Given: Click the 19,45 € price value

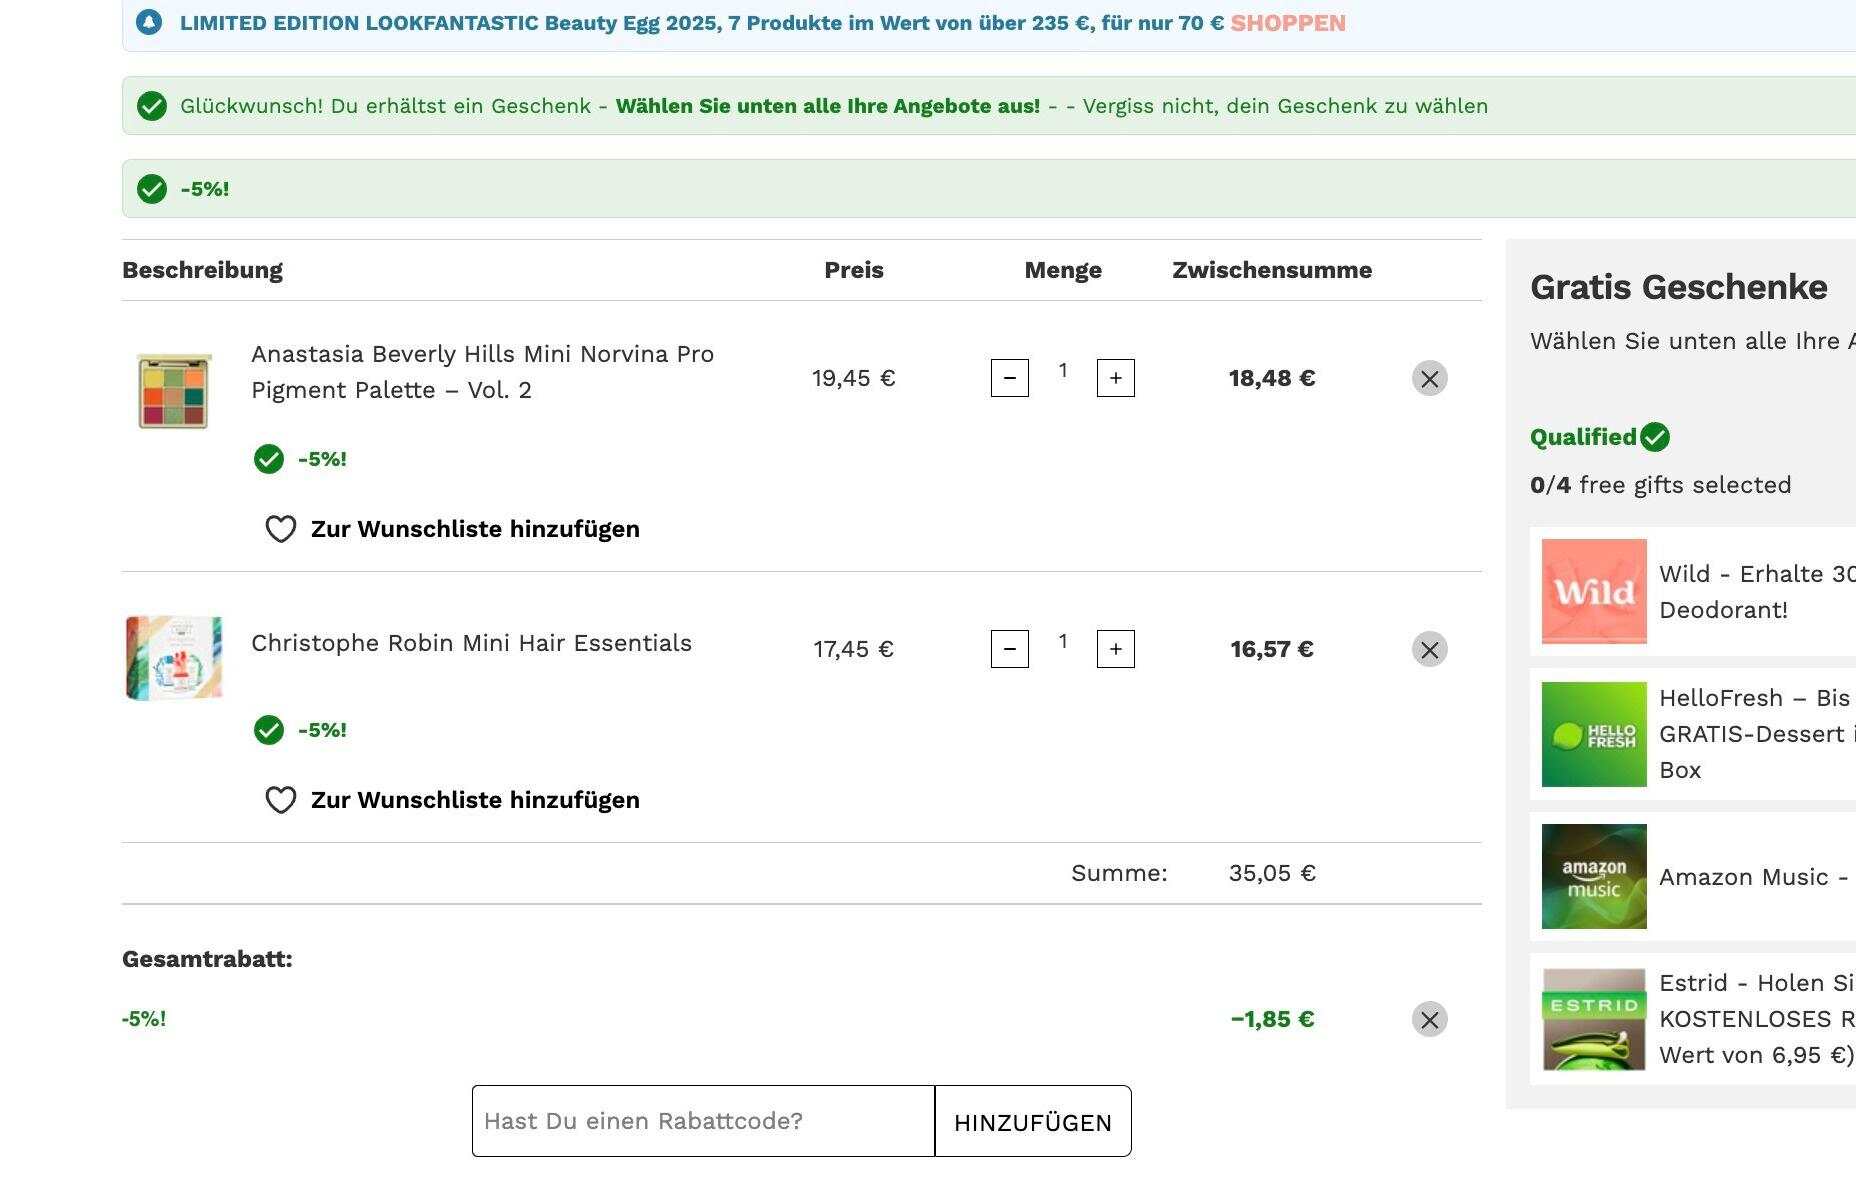Looking at the screenshot, I should 854,378.
